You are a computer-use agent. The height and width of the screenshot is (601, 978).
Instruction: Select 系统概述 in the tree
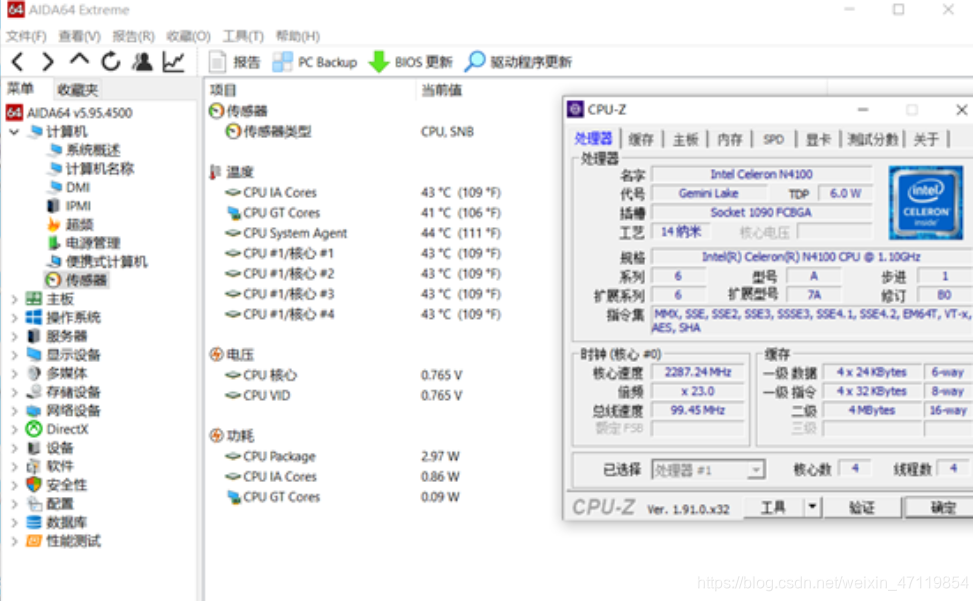tap(85, 150)
